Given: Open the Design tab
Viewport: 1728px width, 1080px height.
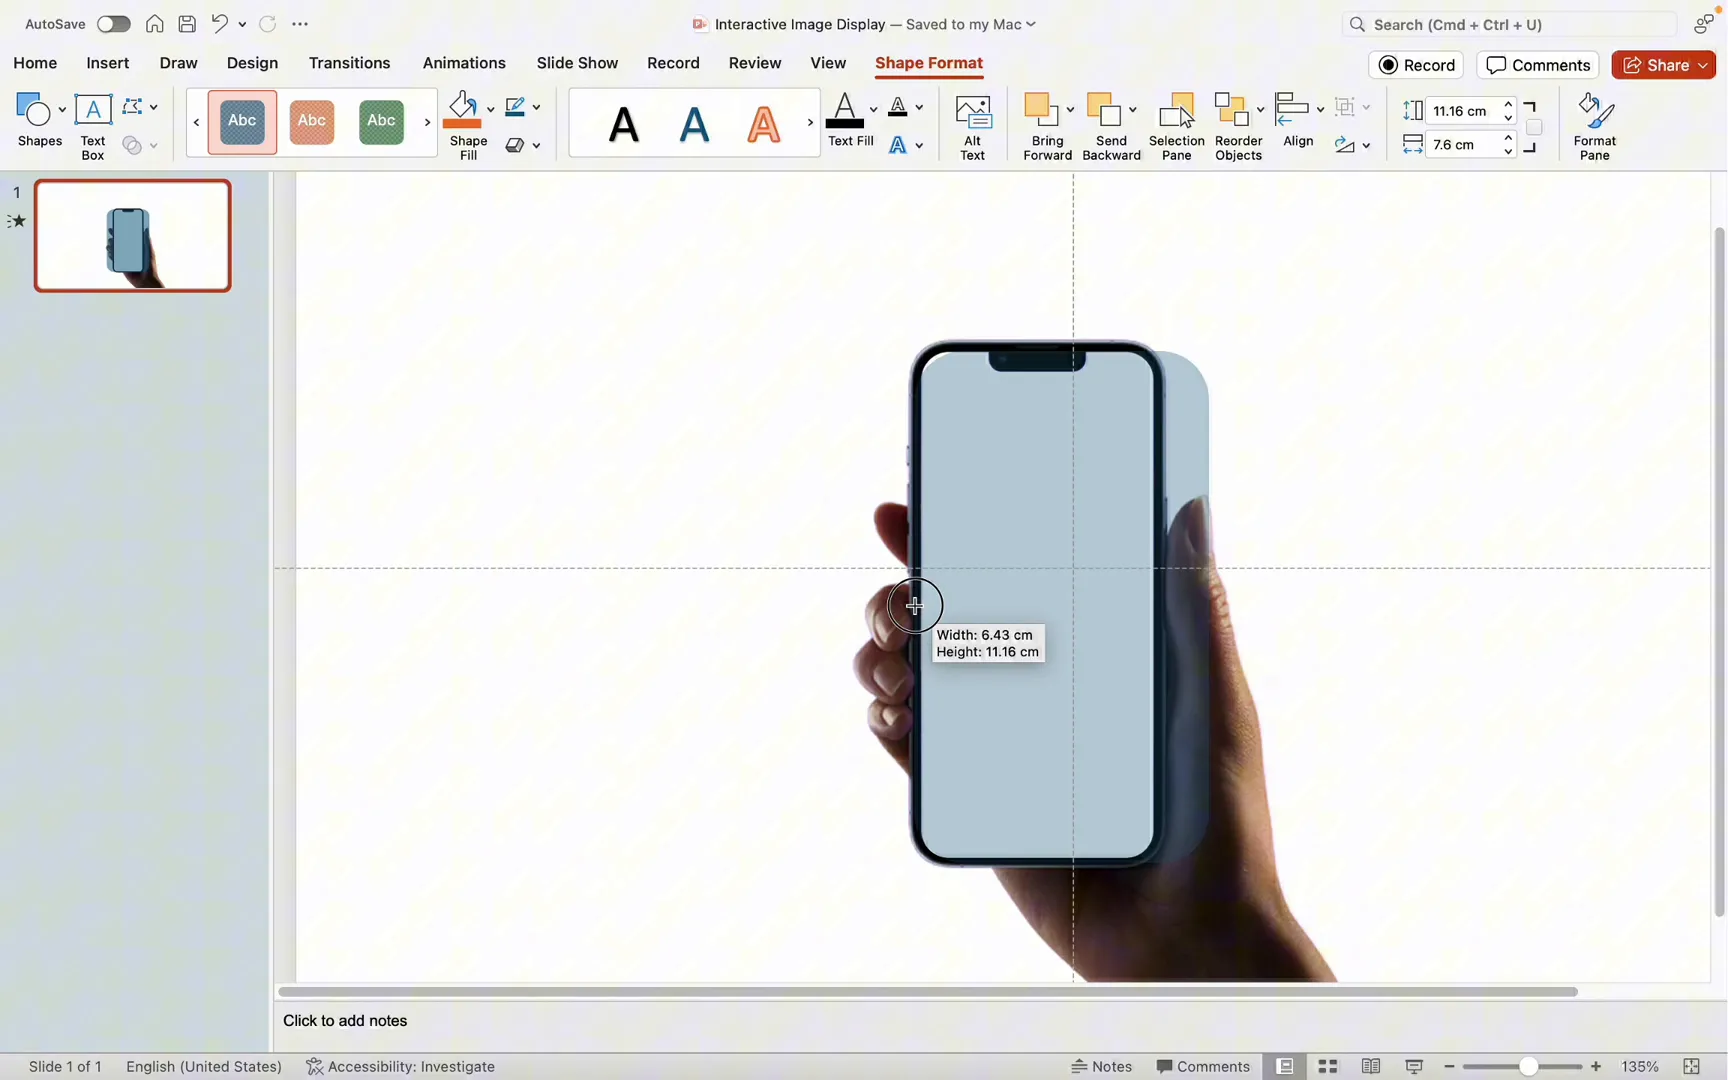Looking at the screenshot, I should click(x=252, y=63).
